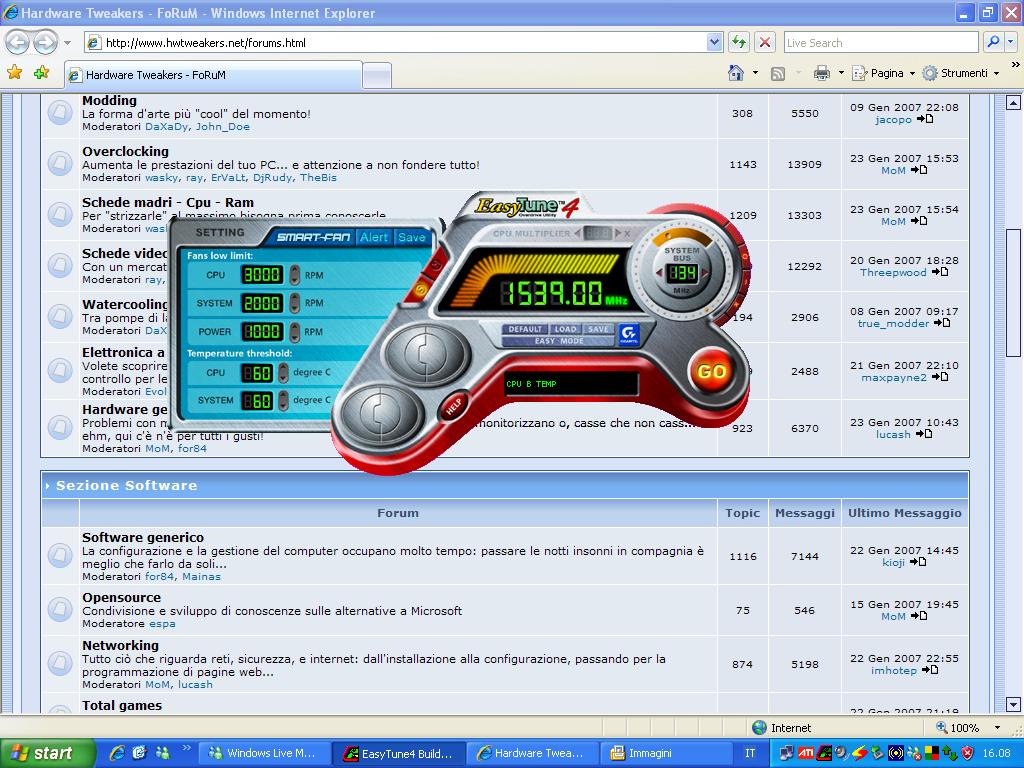Go back with the browser Back arrow
The height and width of the screenshot is (768, 1024).
[x=18, y=43]
